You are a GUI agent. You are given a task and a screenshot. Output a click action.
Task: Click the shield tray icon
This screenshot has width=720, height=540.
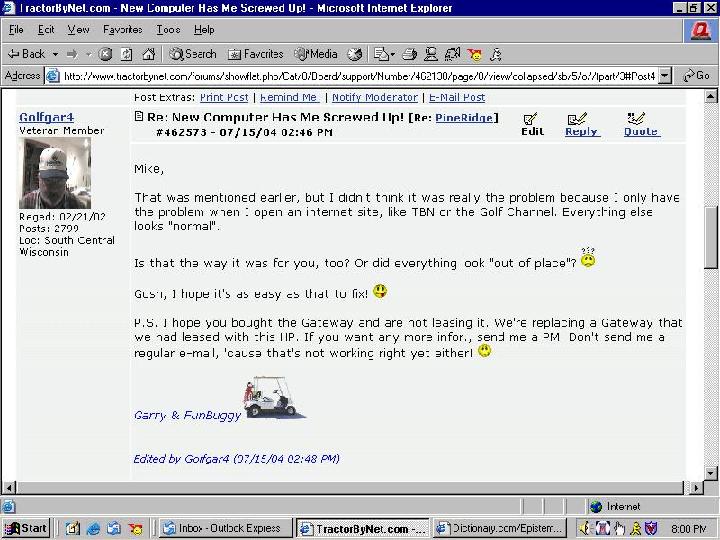651,529
